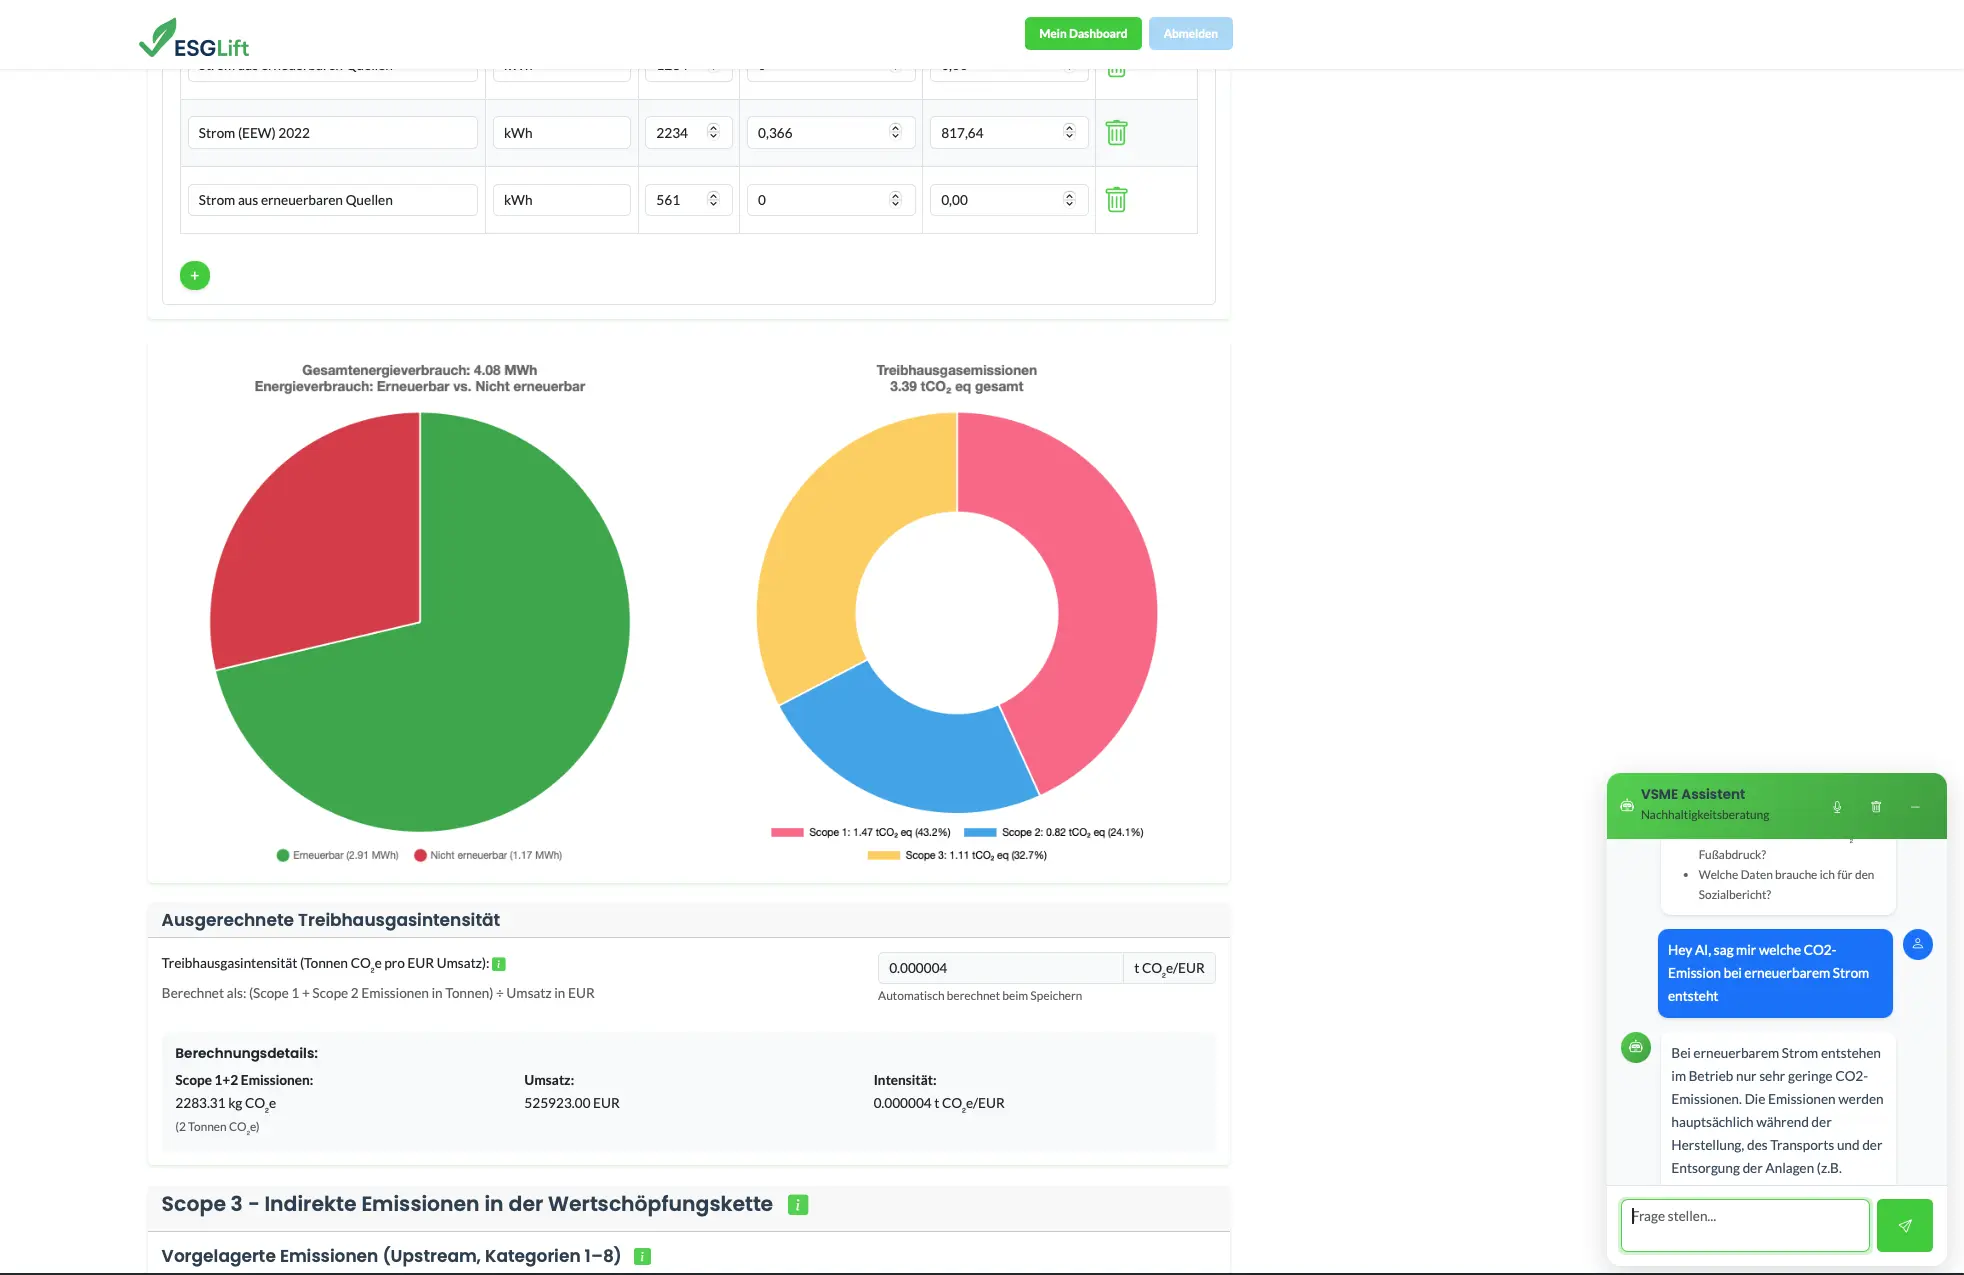Viewport: 1964px width, 1275px height.
Task: Open info icon beside Vorgelagerte Emissionen heading
Action: coord(643,1256)
